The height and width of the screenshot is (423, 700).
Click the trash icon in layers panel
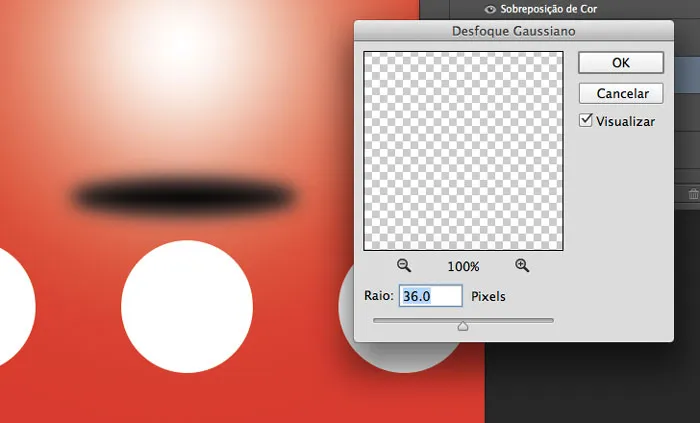tap(693, 194)
